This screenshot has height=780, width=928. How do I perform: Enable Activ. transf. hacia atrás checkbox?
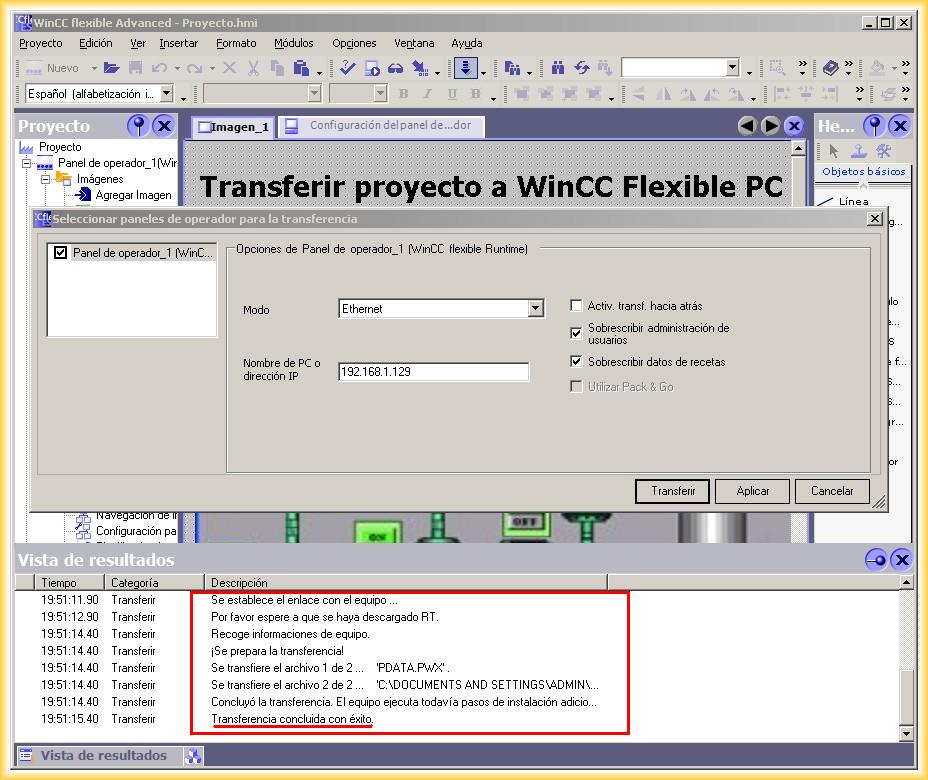pyautogui.click(x=576, y=306)
